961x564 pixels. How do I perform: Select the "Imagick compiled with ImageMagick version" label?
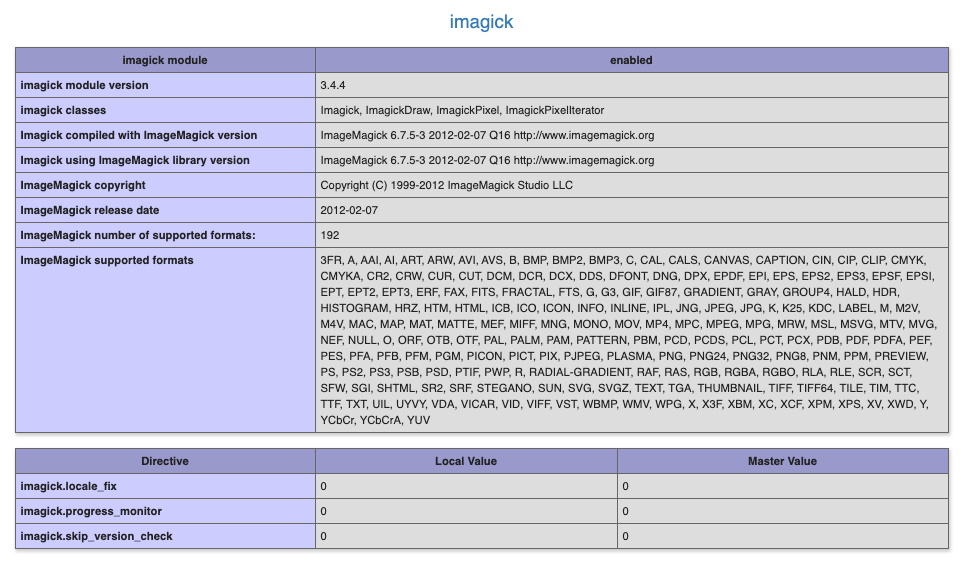139,135
